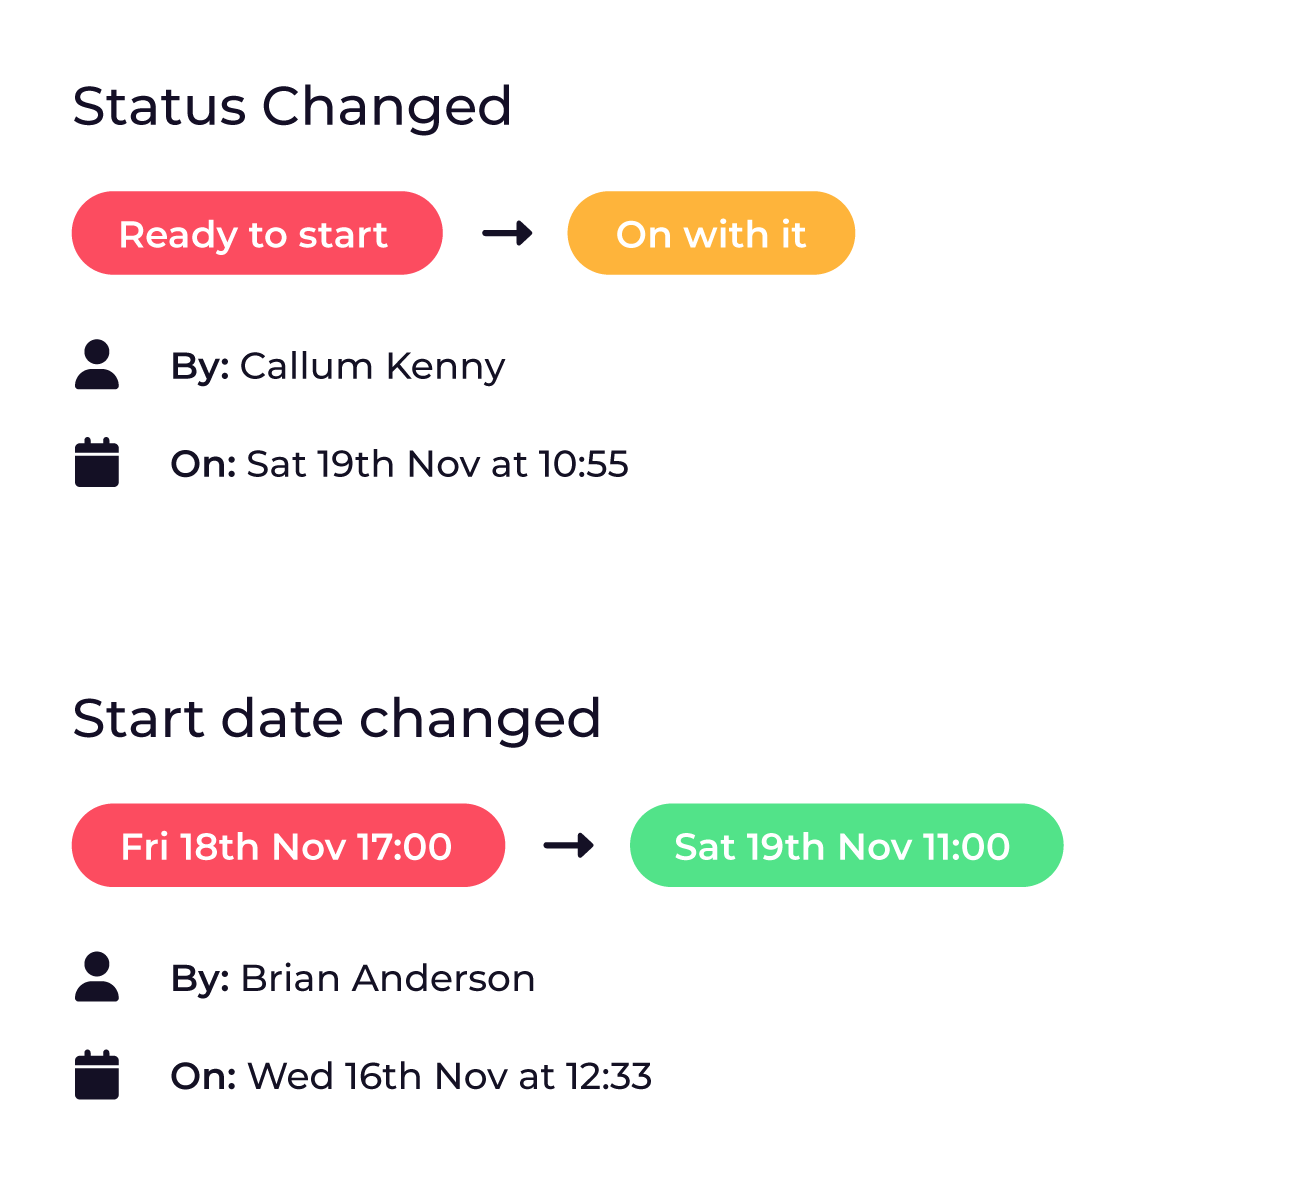Click the Start date changed heading

click(x=337, y=719)
